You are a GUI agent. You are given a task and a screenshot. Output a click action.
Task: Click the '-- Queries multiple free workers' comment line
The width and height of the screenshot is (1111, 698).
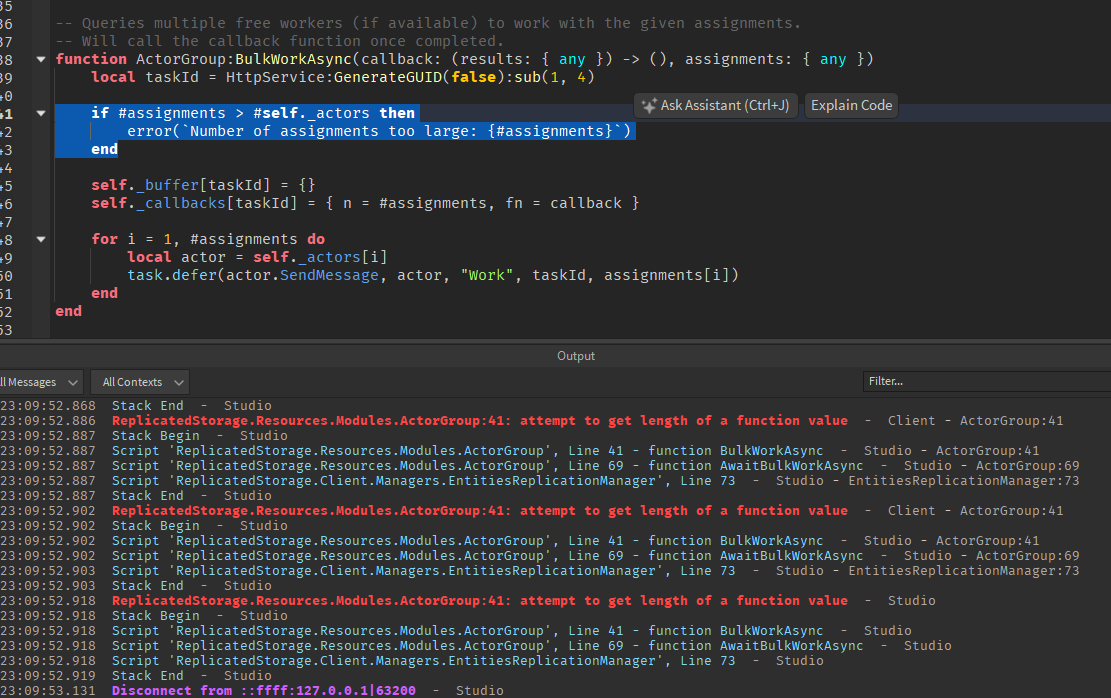coord(428,23)
